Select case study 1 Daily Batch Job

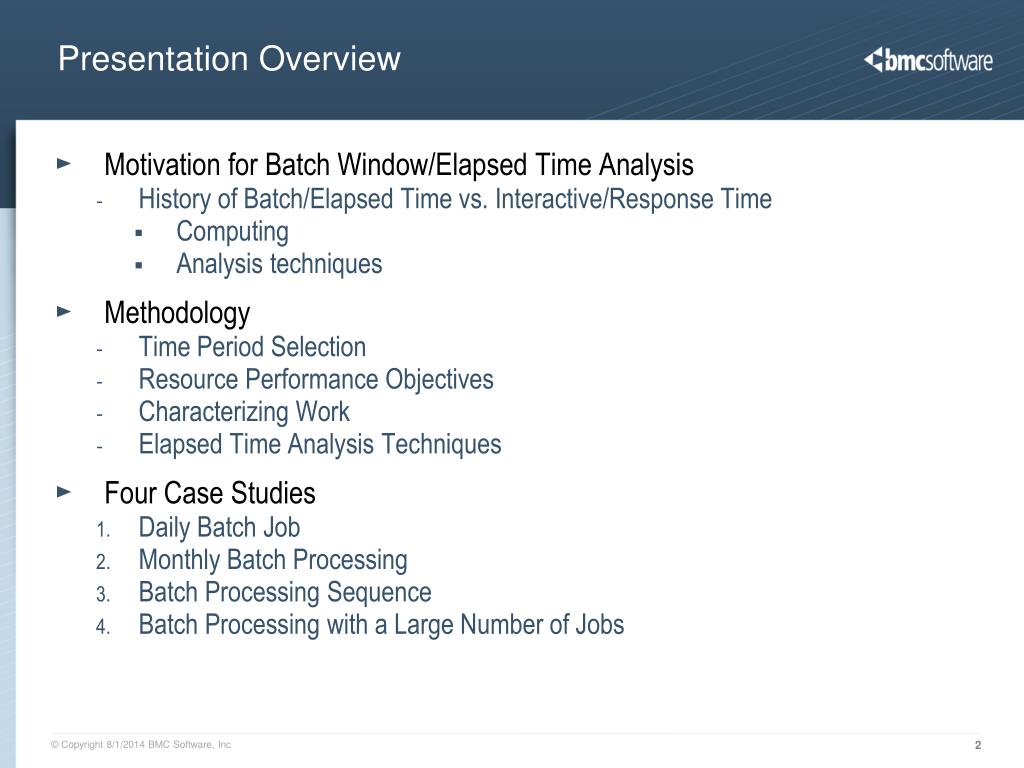click(219, 528)
